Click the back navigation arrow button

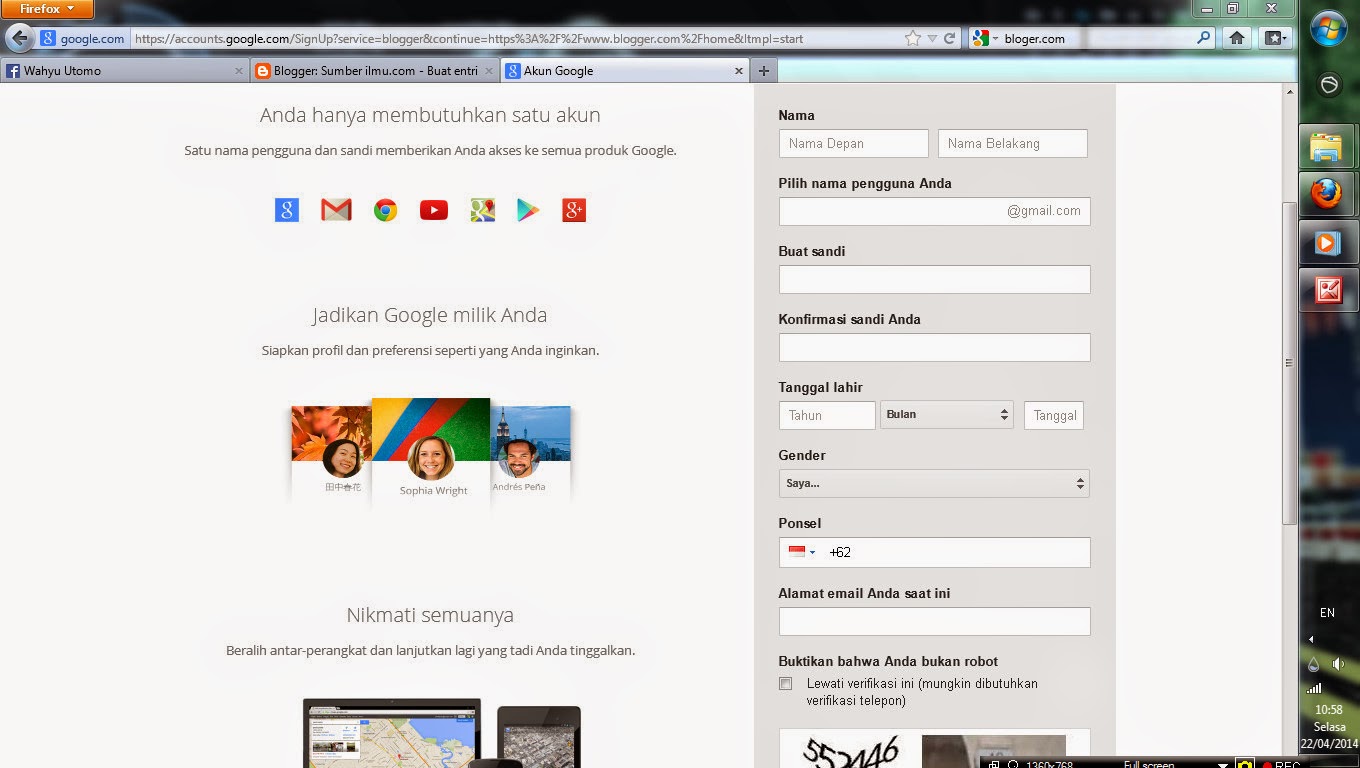click(18, 38)
